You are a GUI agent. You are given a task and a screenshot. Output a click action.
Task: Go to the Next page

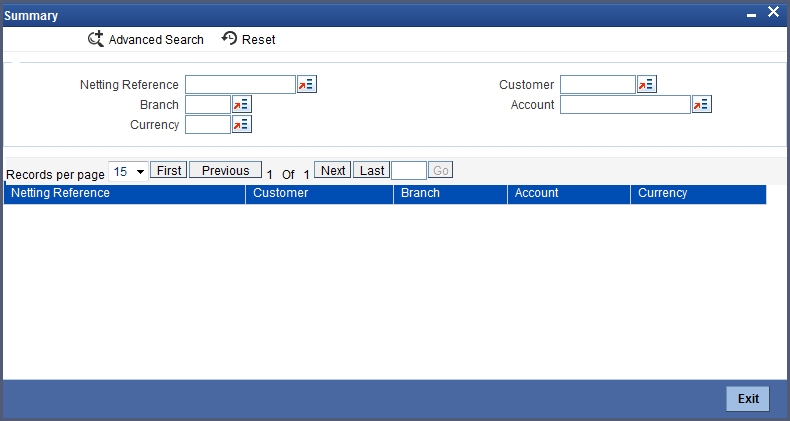click(333, 170)
